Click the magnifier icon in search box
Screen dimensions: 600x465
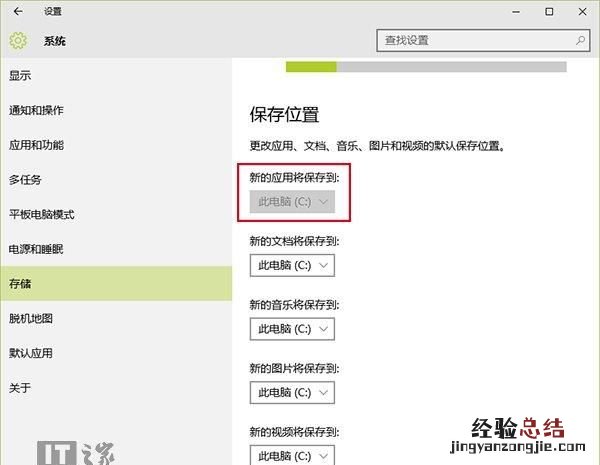coord(580,41)
